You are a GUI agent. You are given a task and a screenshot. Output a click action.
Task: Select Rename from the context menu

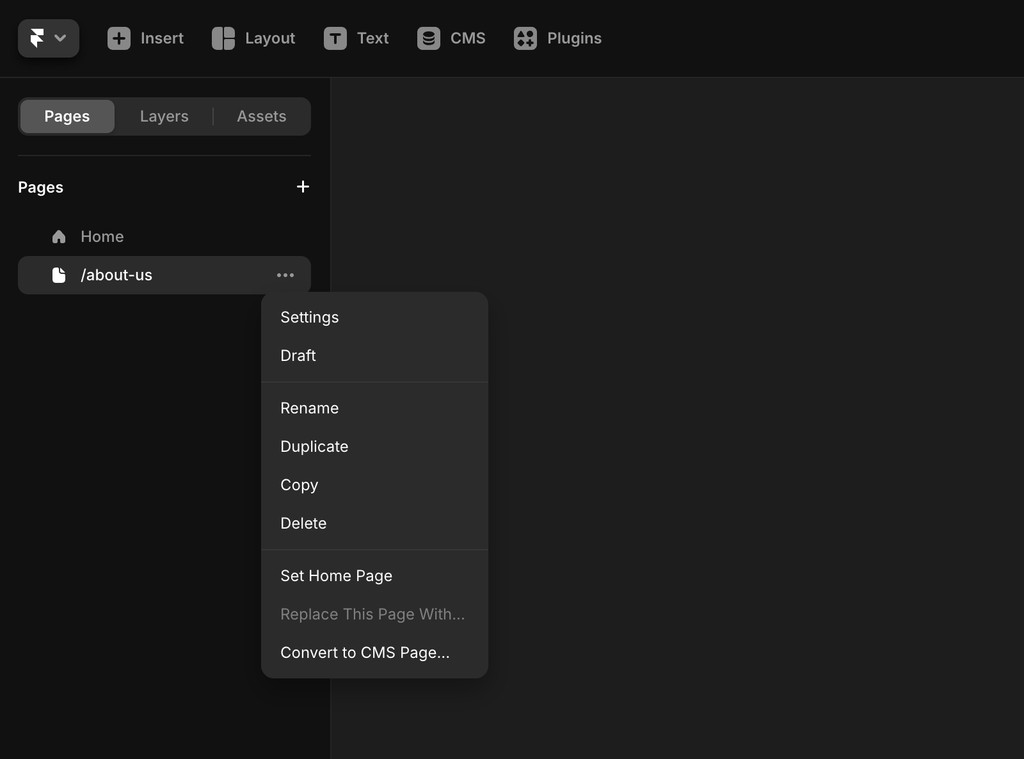tap(309, 408)
